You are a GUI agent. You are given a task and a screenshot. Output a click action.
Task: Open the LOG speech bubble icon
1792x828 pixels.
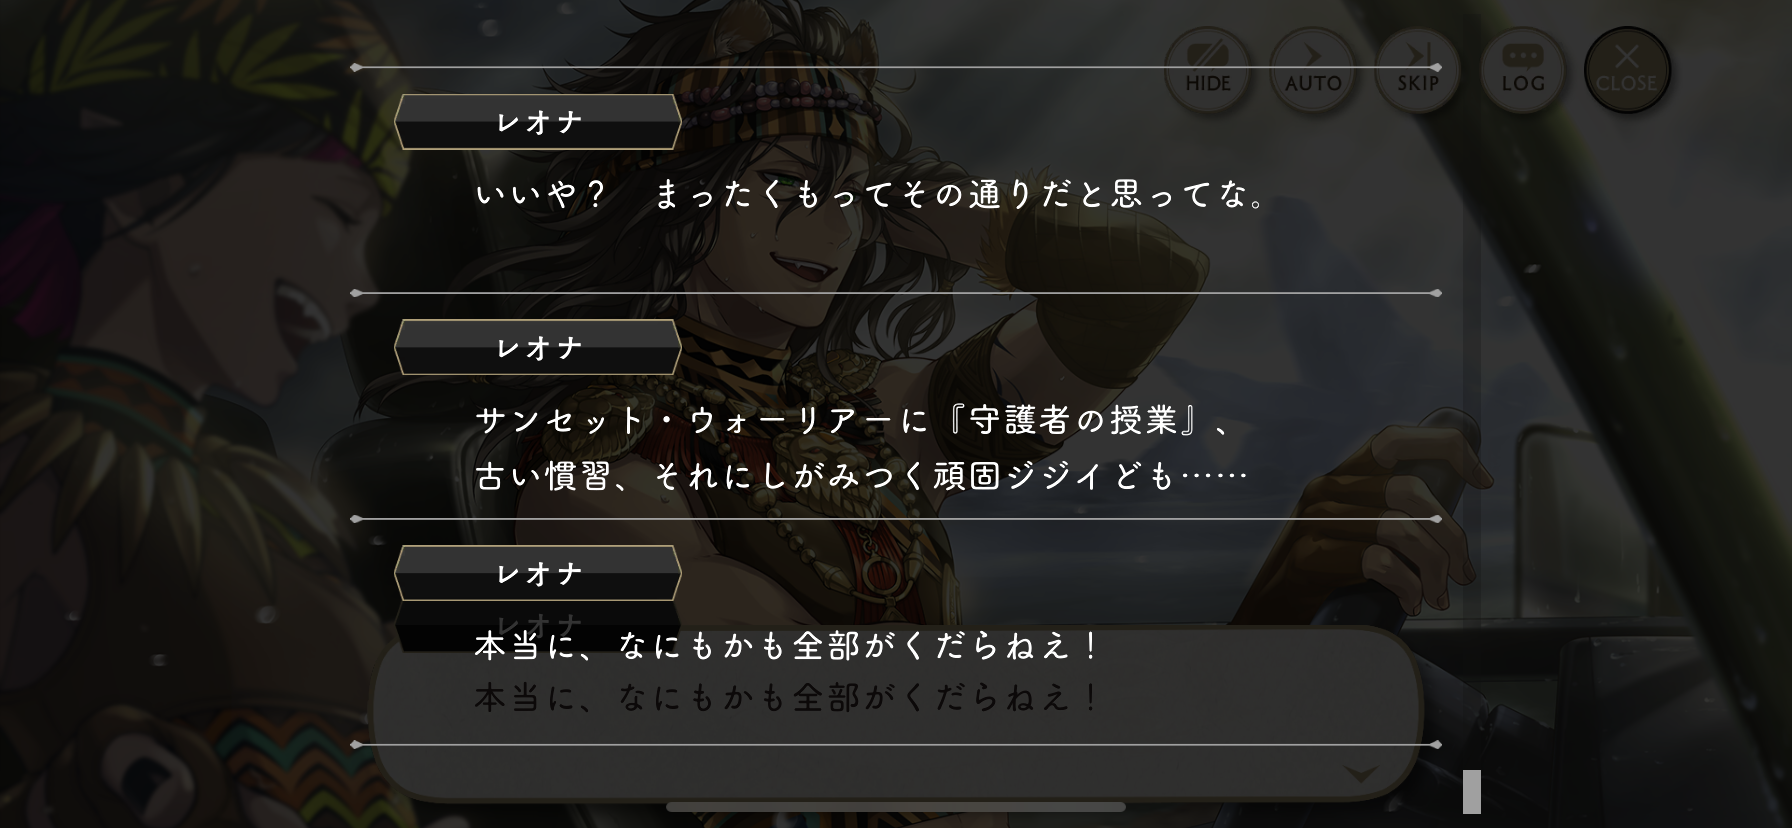tap(1523, 70)
